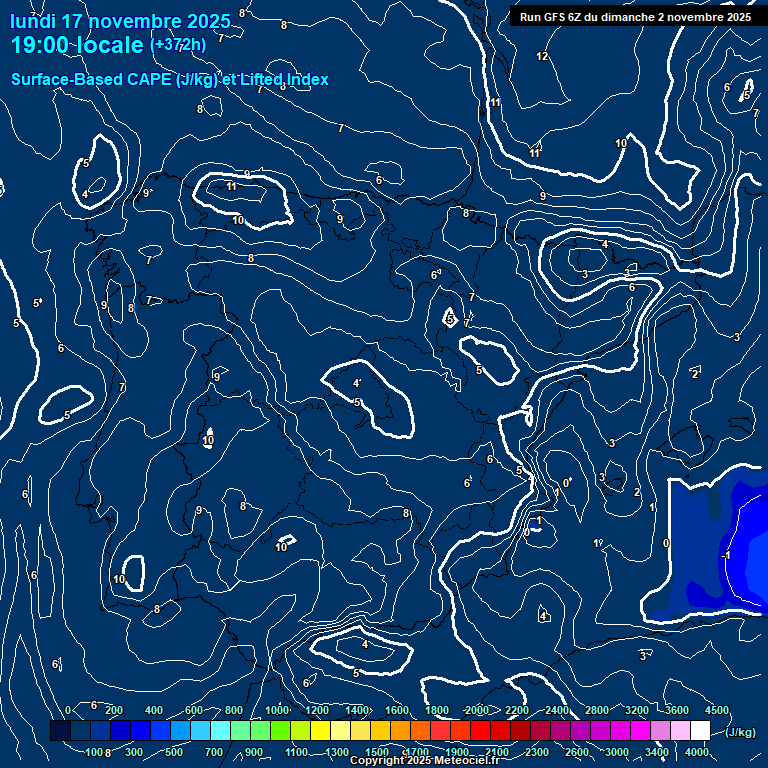Image resolution: width=768 pixels, height=768 pixels.
Task: Click the "1100" label below the scale
Action: point(297,752)
